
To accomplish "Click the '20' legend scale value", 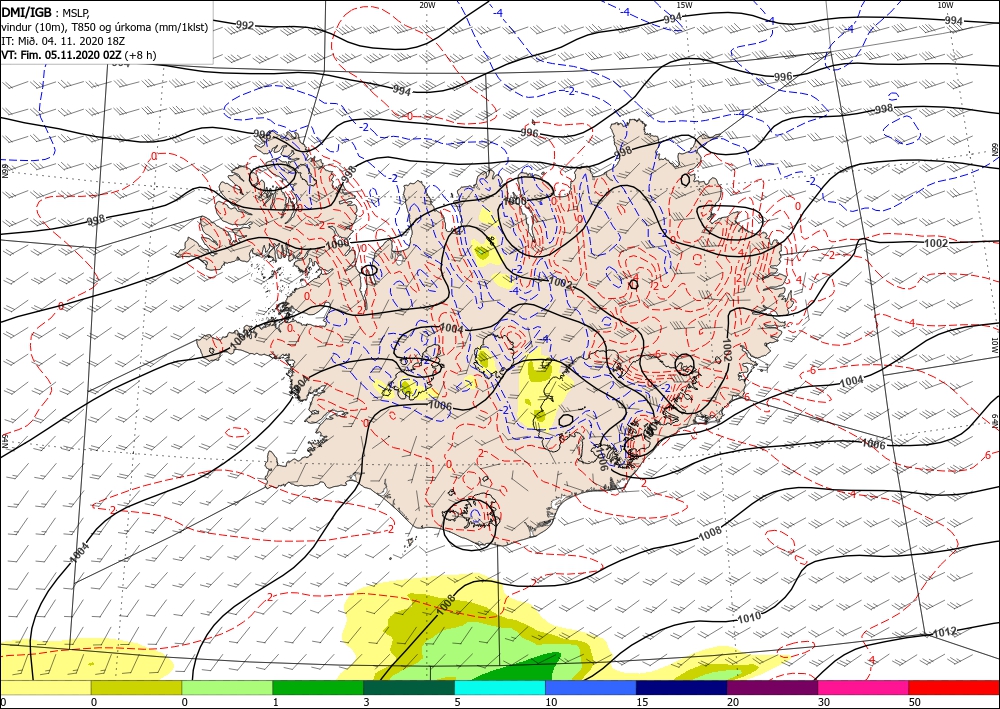I will tap(732, 702).
